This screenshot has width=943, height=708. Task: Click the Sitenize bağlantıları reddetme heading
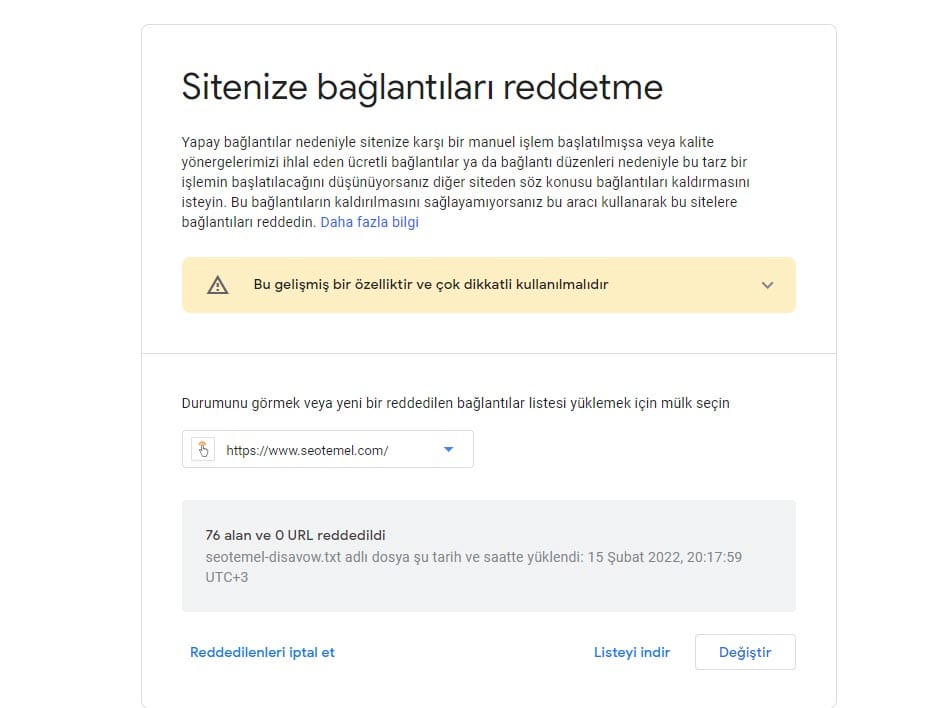[422, 87]
